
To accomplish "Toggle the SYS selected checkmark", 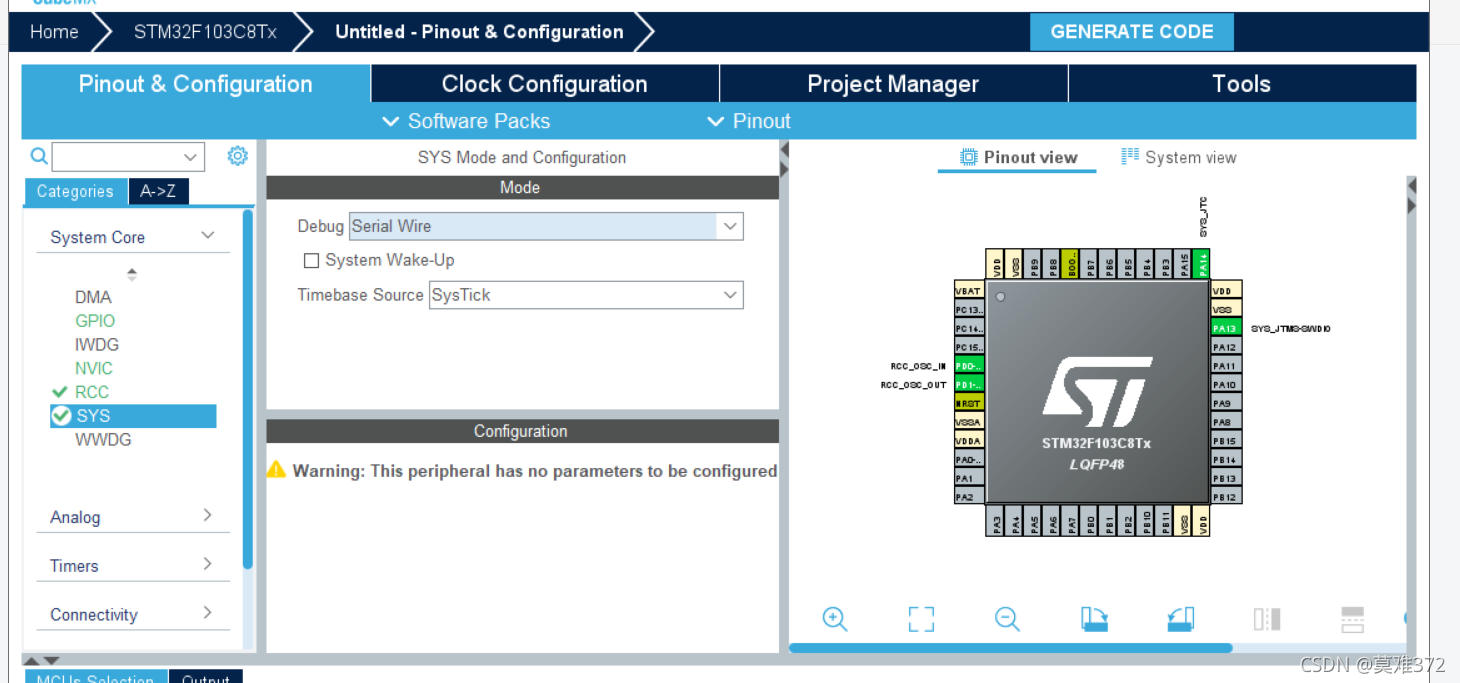I will [x=61, y=415].
